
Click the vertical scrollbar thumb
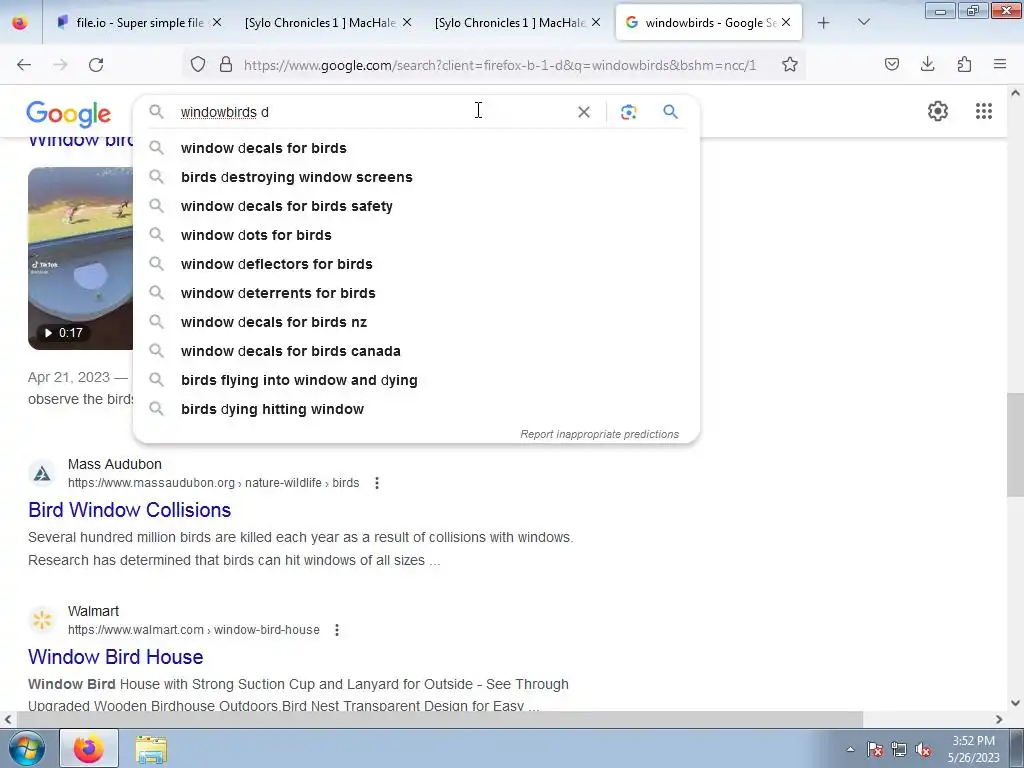coord(1015,445)
